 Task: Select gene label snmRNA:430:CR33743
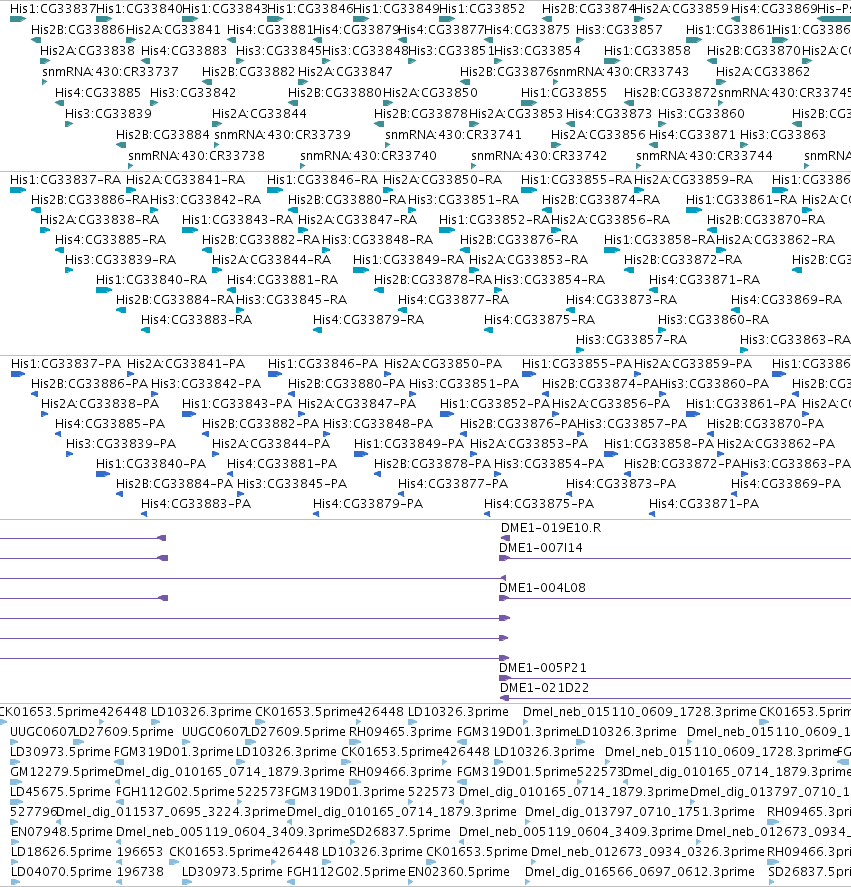pos(621,72)
